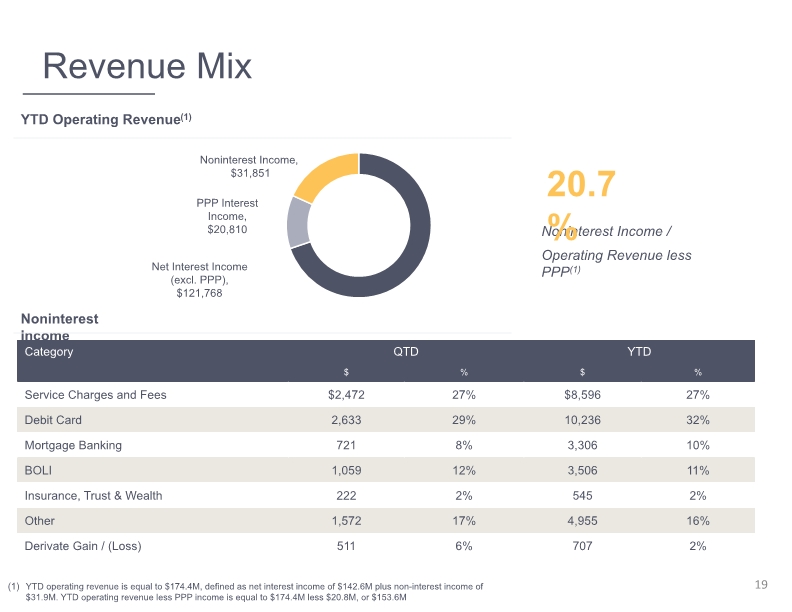Select the Insurance, Trust & Wealth row label
The image size is (792, 612).
(93, 496)
